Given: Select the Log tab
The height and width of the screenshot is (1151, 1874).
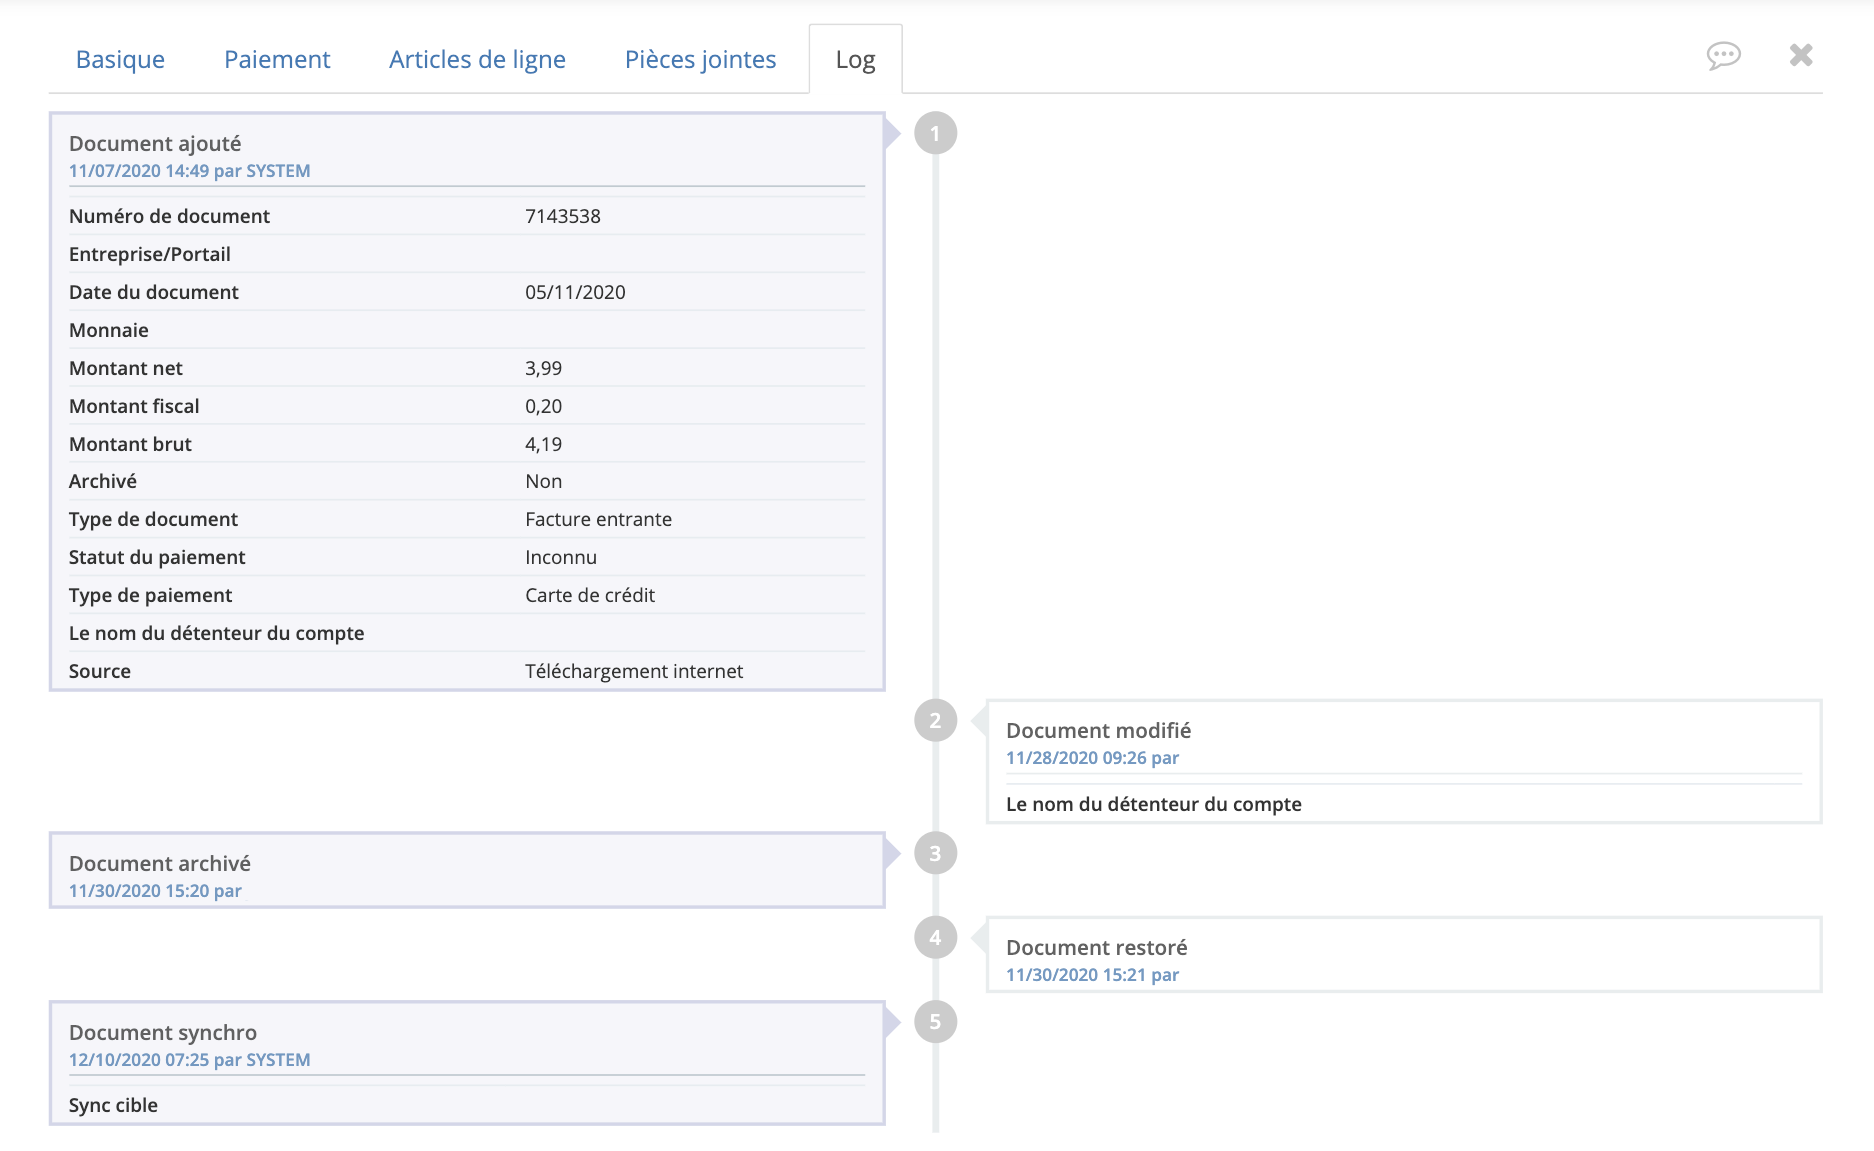Looking at the screenshot, I should pyautogui.click(x=855, y=60).
